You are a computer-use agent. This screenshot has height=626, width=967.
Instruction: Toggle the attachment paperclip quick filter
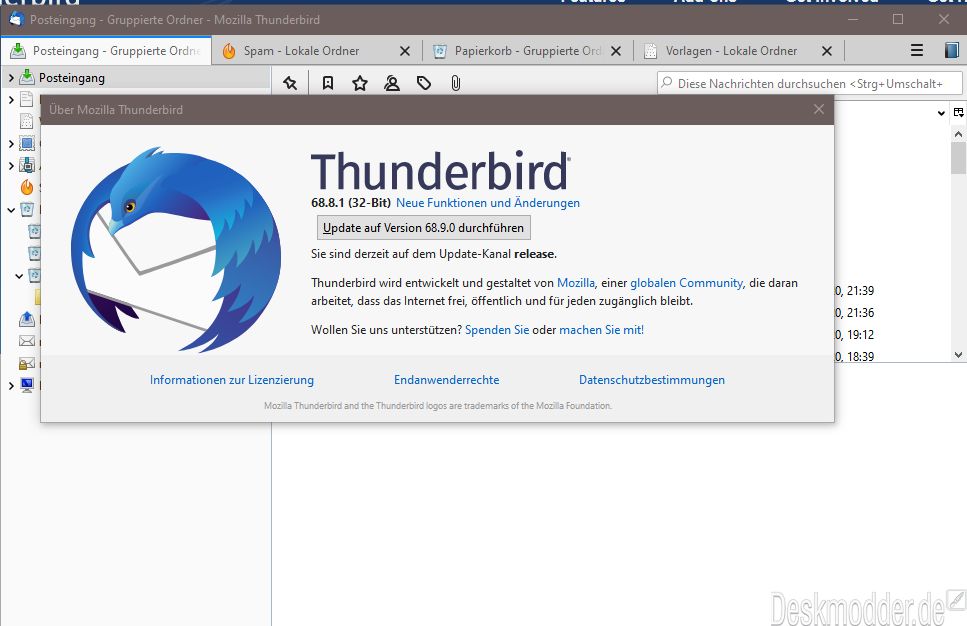(456, 83)
